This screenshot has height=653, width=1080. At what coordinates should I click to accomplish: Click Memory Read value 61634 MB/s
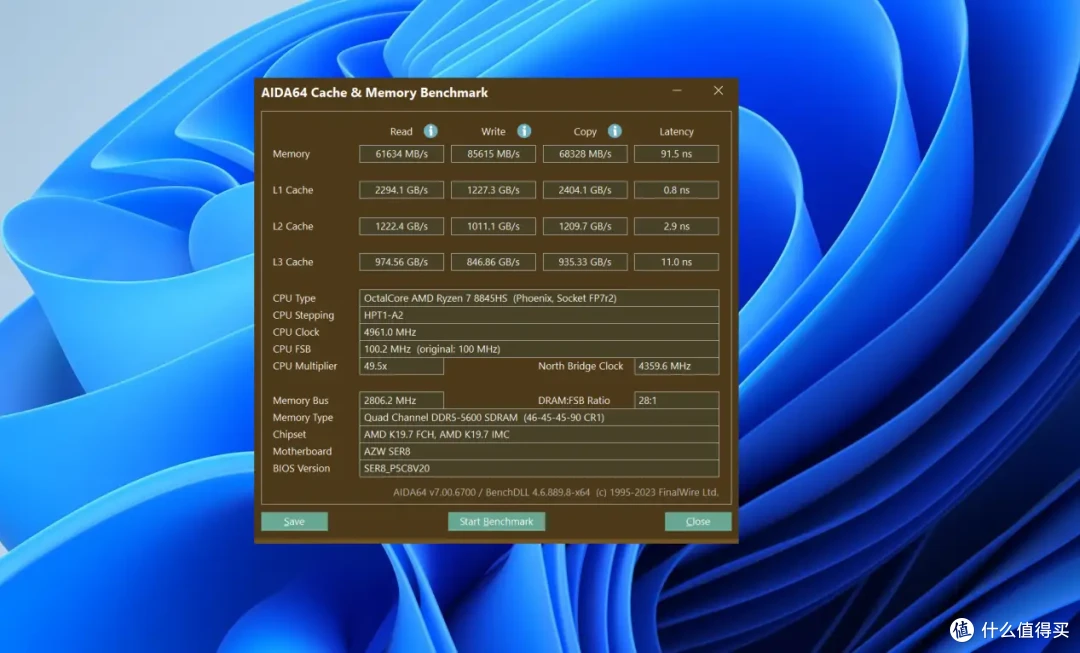402,154
